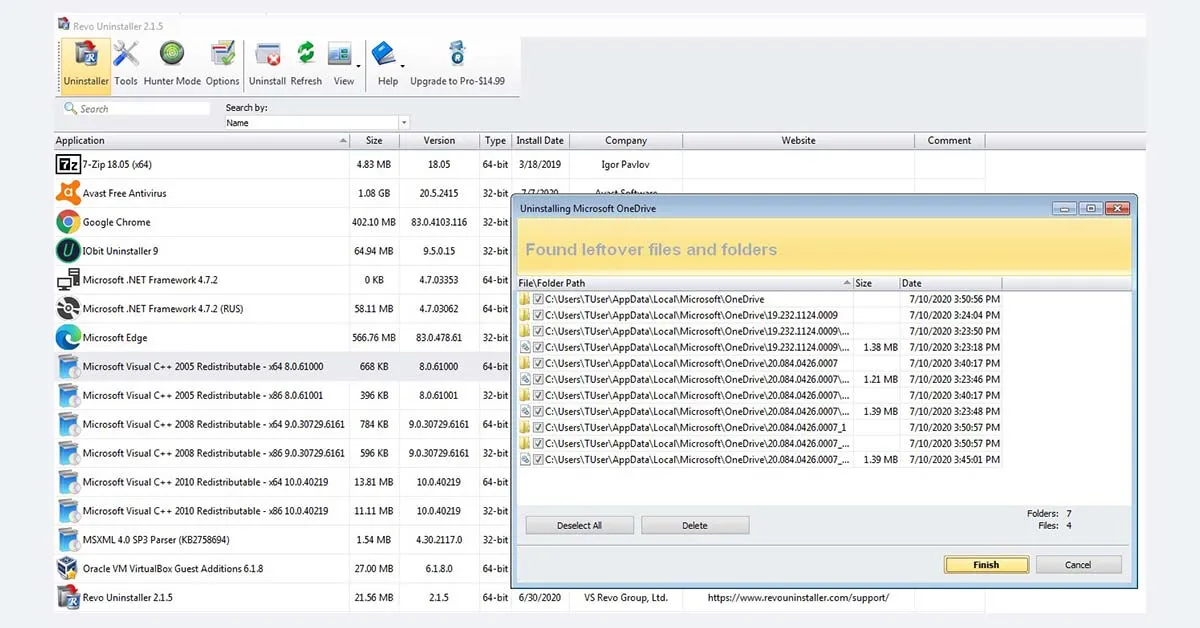
Task: Select MSXML 4.0 SP3 Parser (KB2758694)
Action: [x=156, y=540]
